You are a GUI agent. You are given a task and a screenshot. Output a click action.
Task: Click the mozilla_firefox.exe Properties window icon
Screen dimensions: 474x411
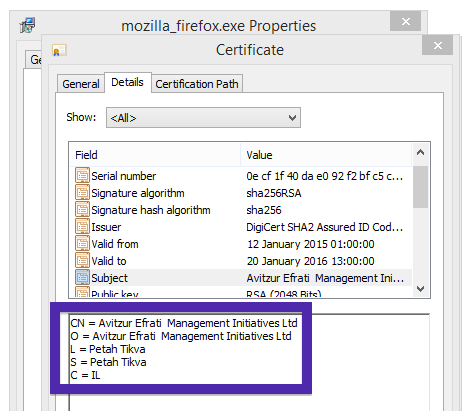point(27,25)
